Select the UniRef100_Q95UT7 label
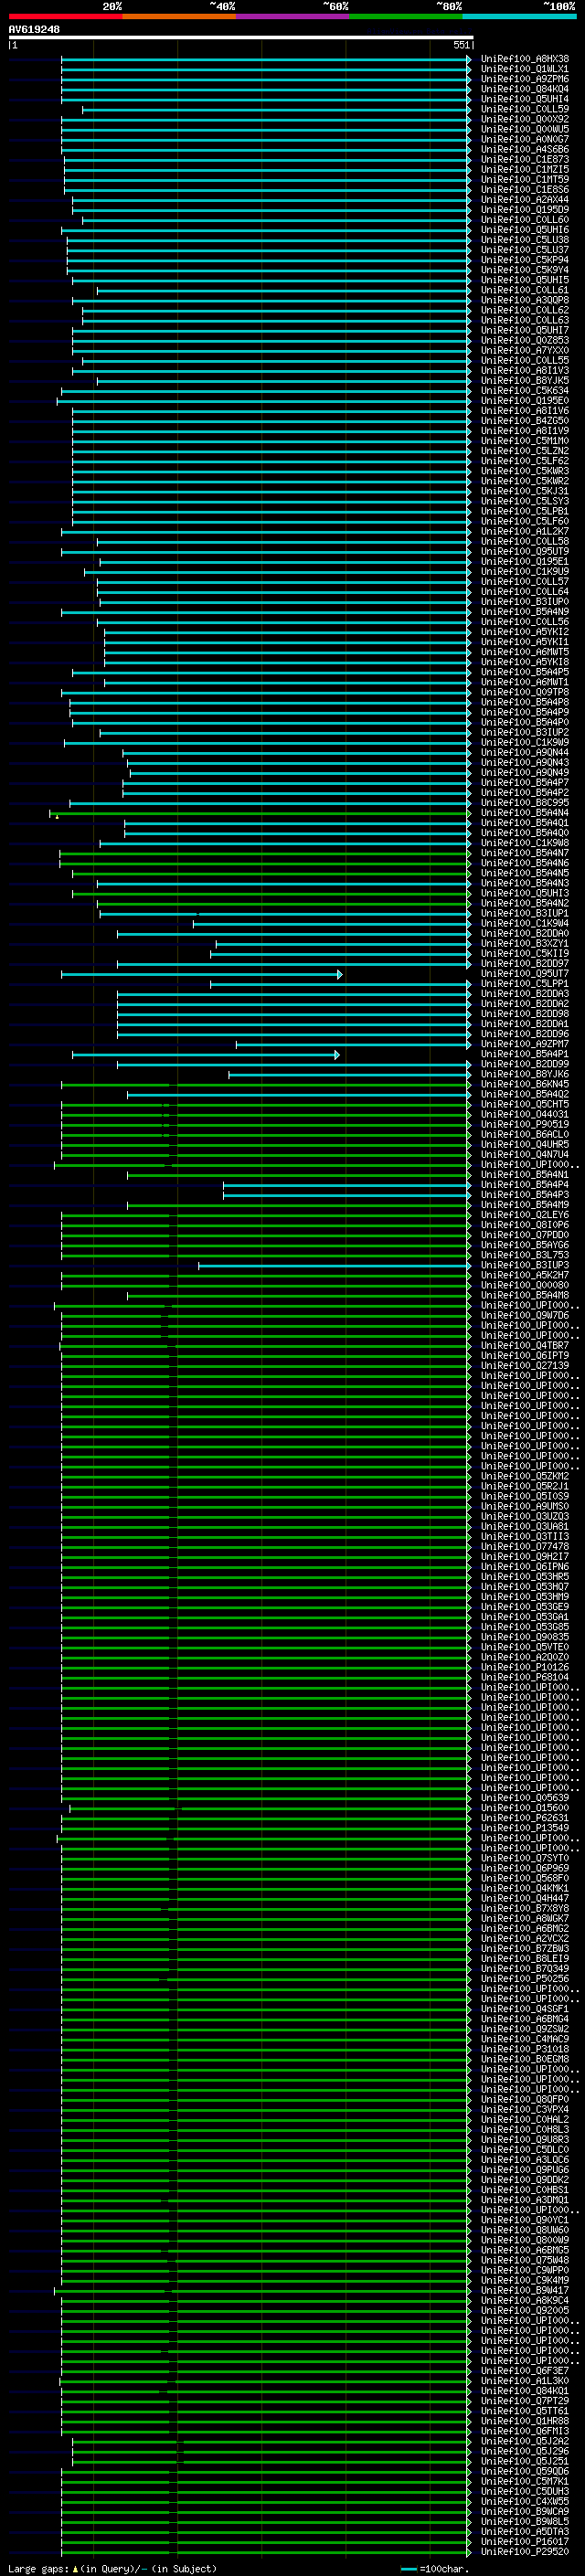Viewport: 585px width, 2576px height. (525, 974)
